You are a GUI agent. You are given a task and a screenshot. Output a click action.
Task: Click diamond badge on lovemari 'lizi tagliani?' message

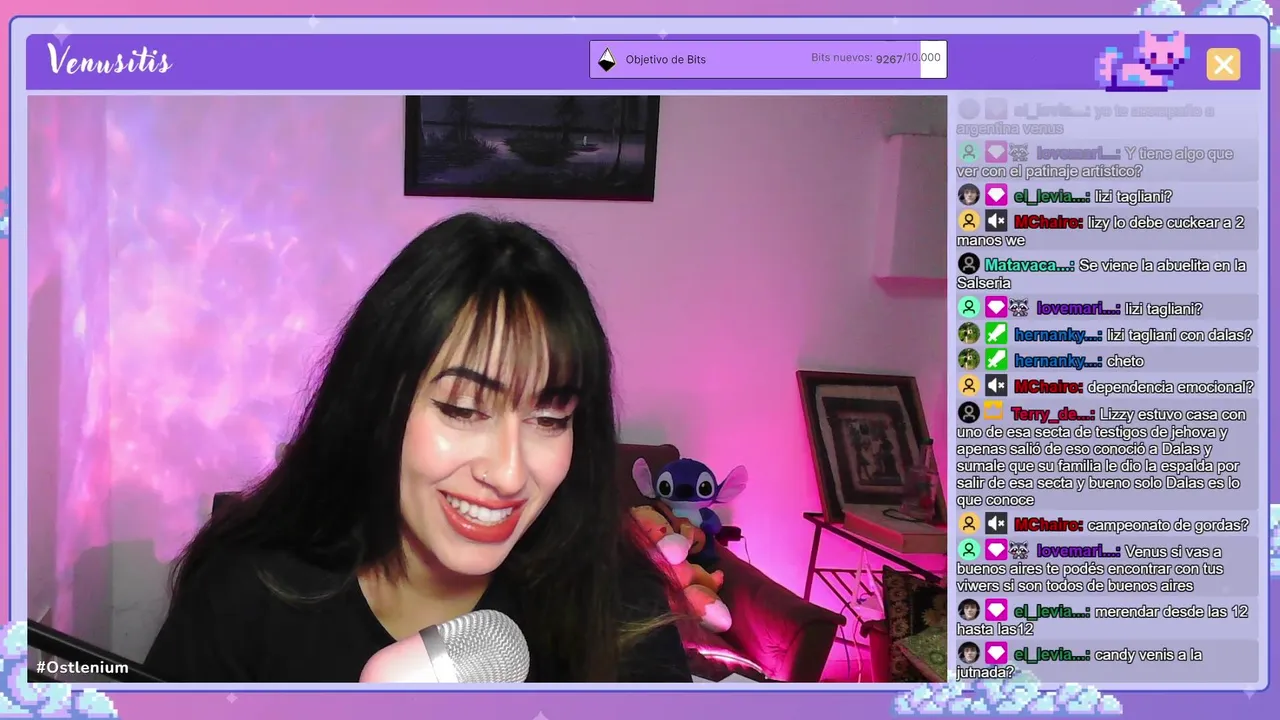pos(995,308)
